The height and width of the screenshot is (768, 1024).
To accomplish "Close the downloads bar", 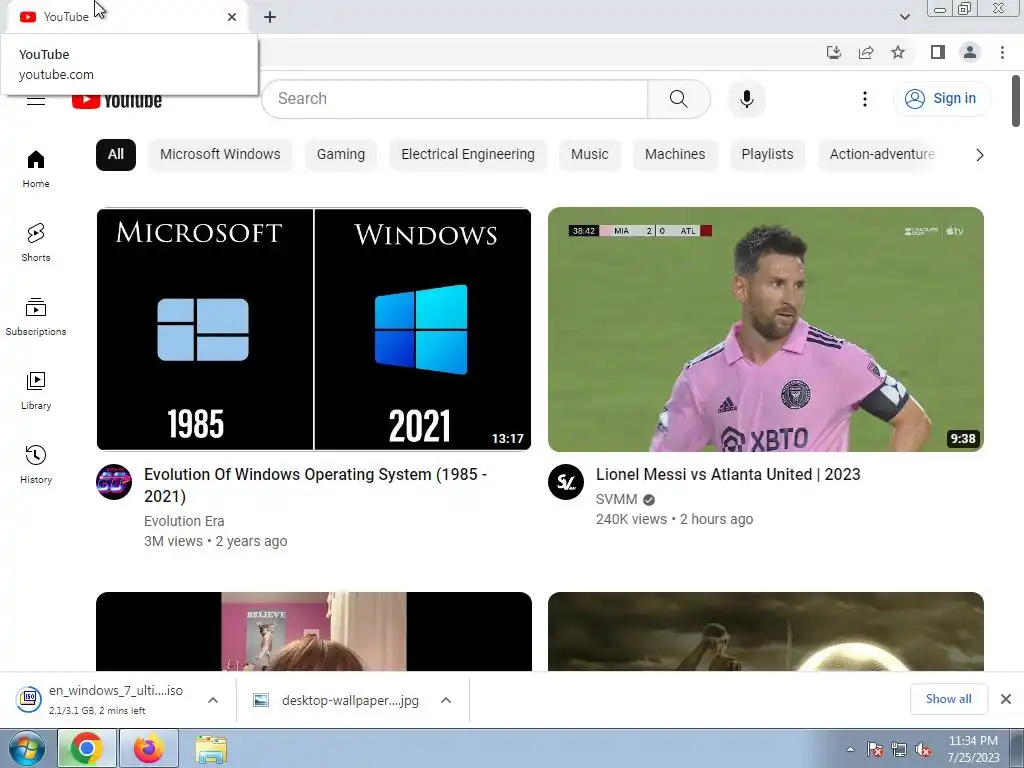I will click(1006, 699).
